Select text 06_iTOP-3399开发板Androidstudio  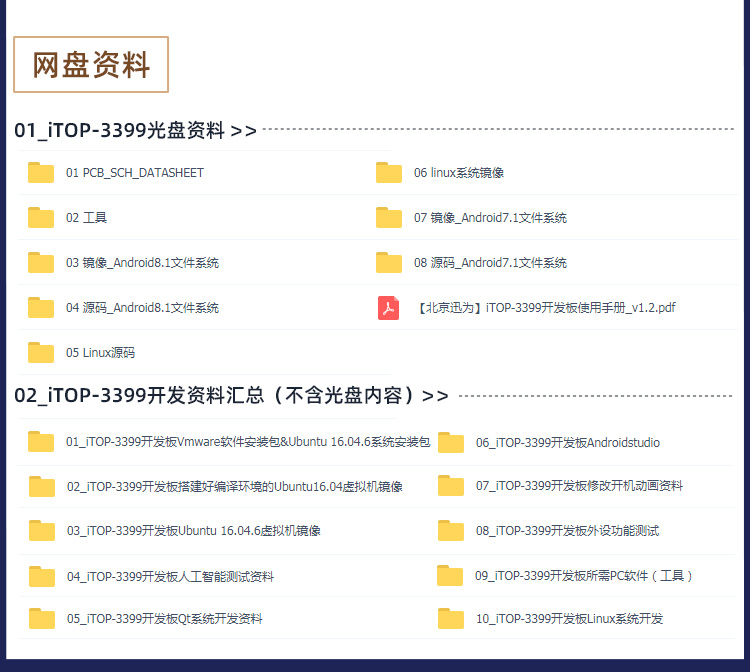pyautogui.click(x=568, y=442)
